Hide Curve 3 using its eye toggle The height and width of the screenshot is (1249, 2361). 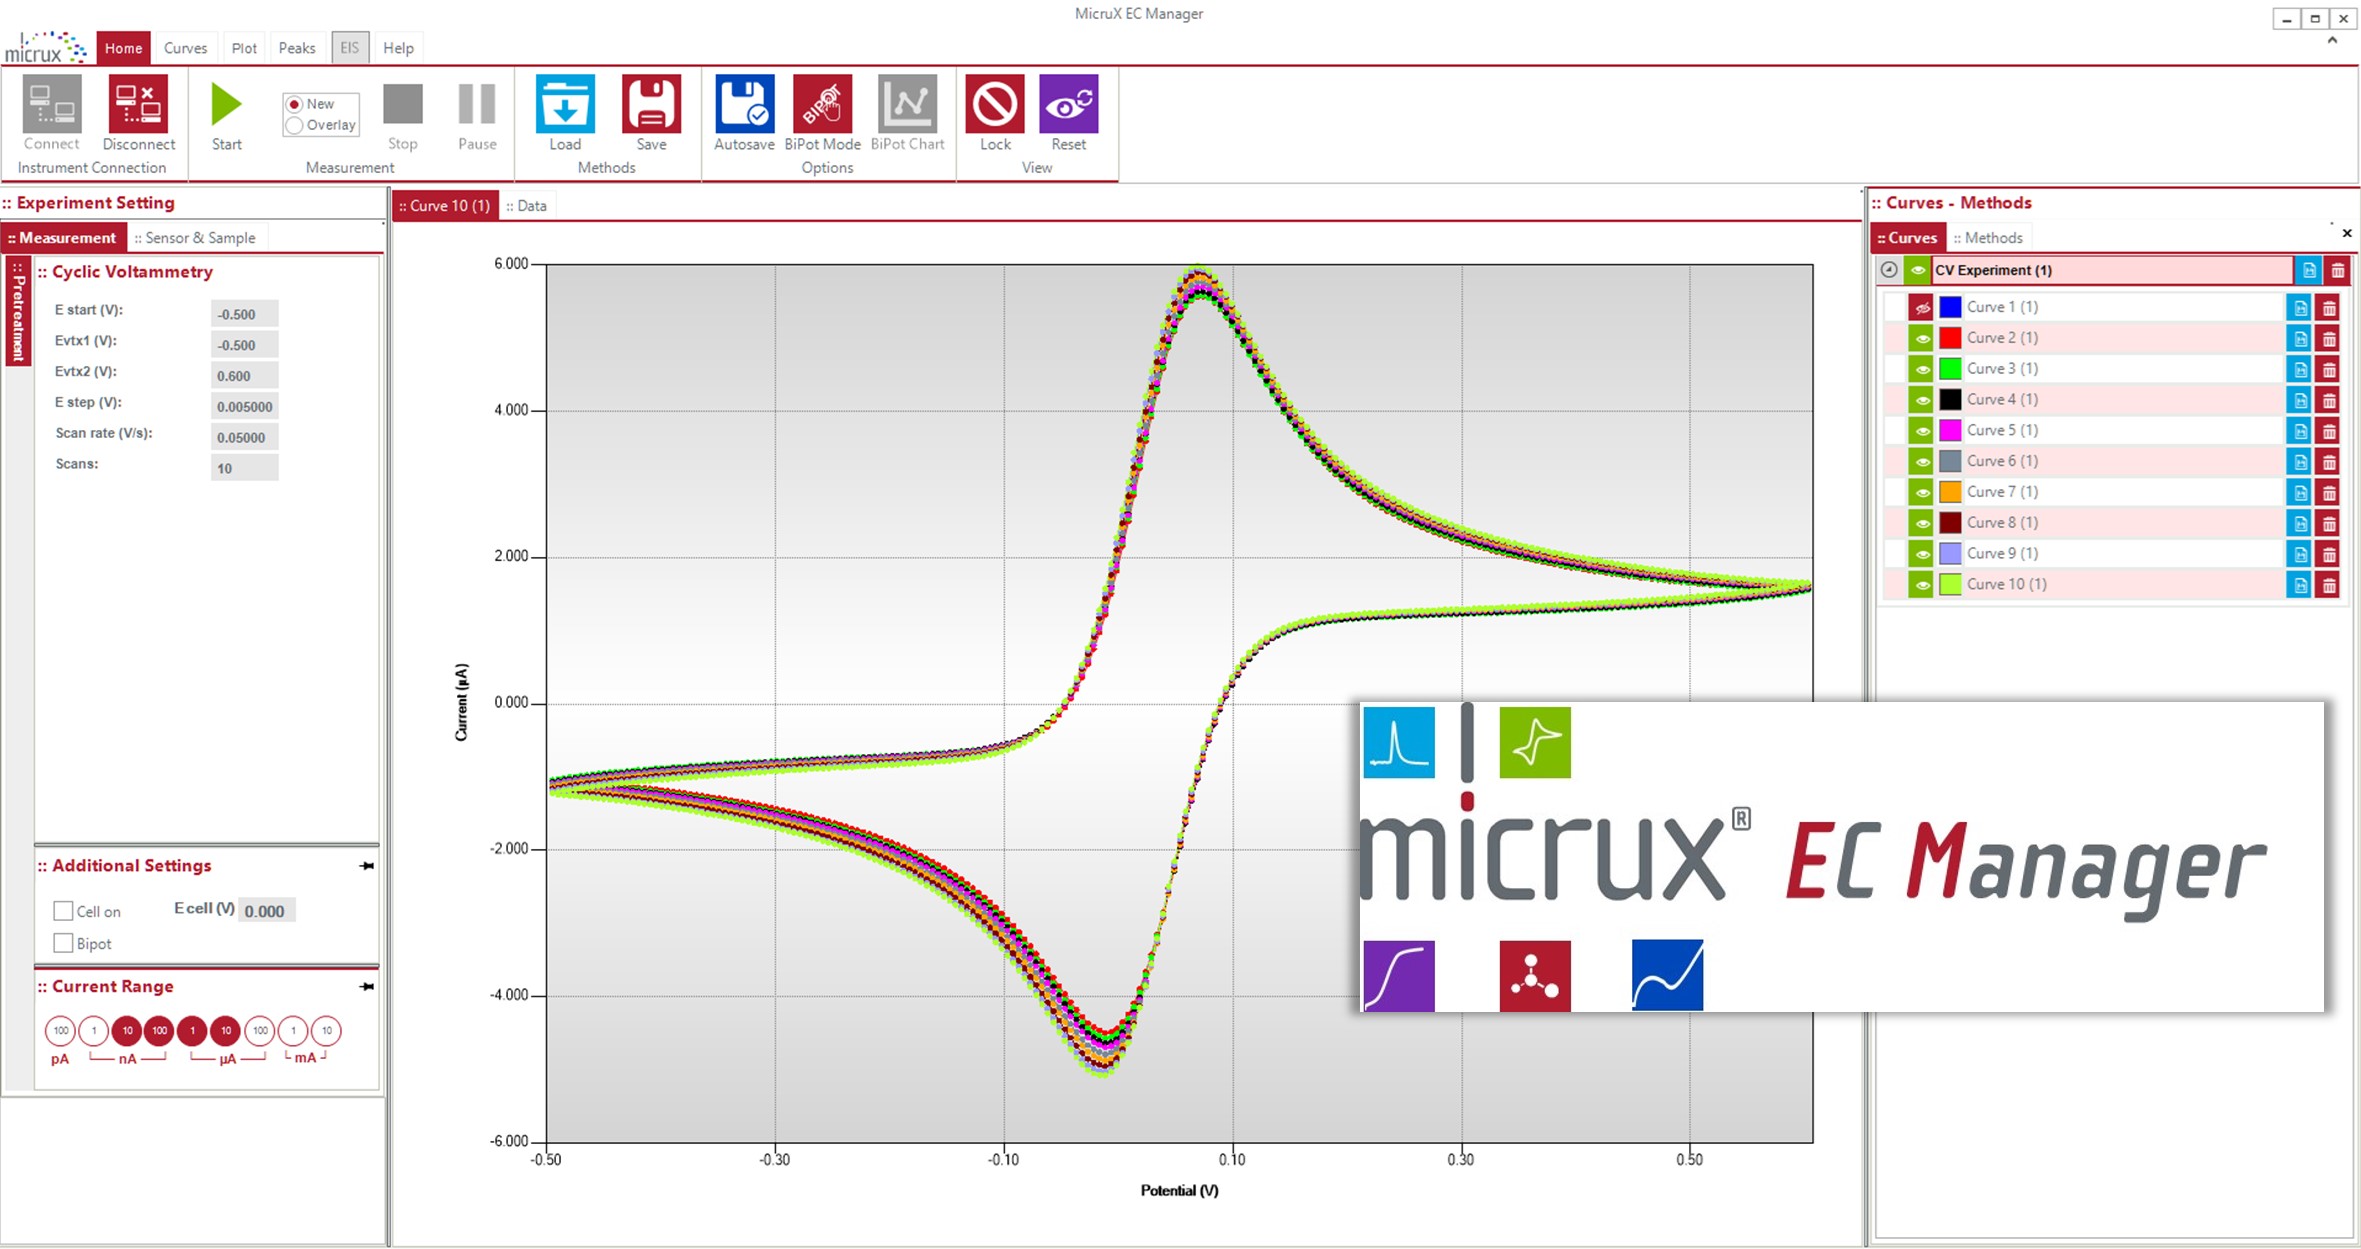[x=1921, y=369]
